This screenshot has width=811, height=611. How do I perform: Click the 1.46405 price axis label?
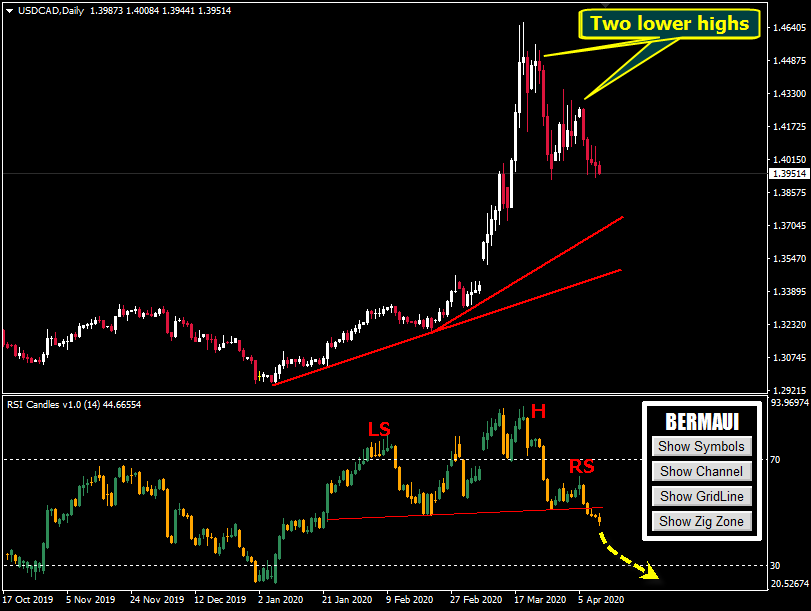click(x=789, y=28)
